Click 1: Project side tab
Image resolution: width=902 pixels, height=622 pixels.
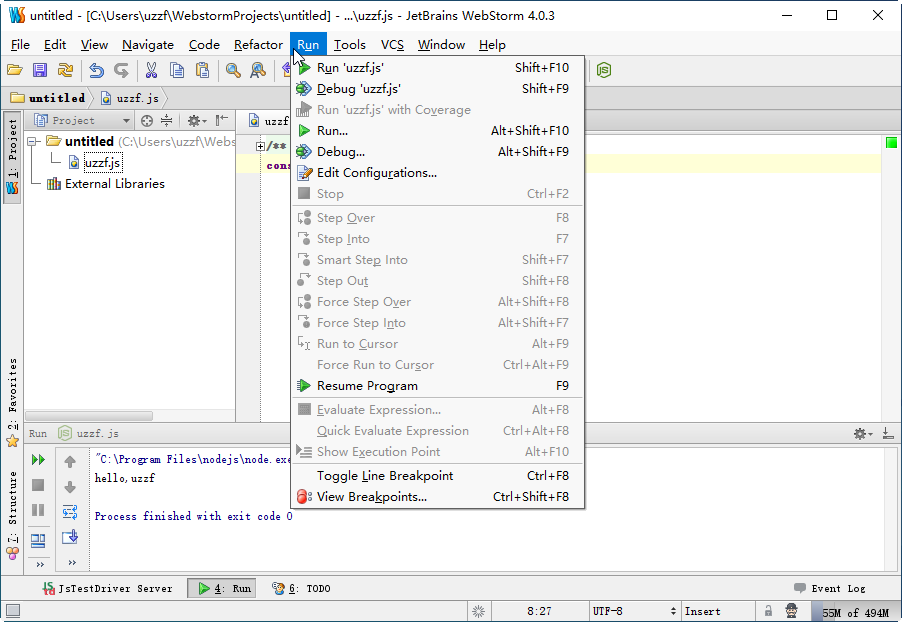[12, 157]
